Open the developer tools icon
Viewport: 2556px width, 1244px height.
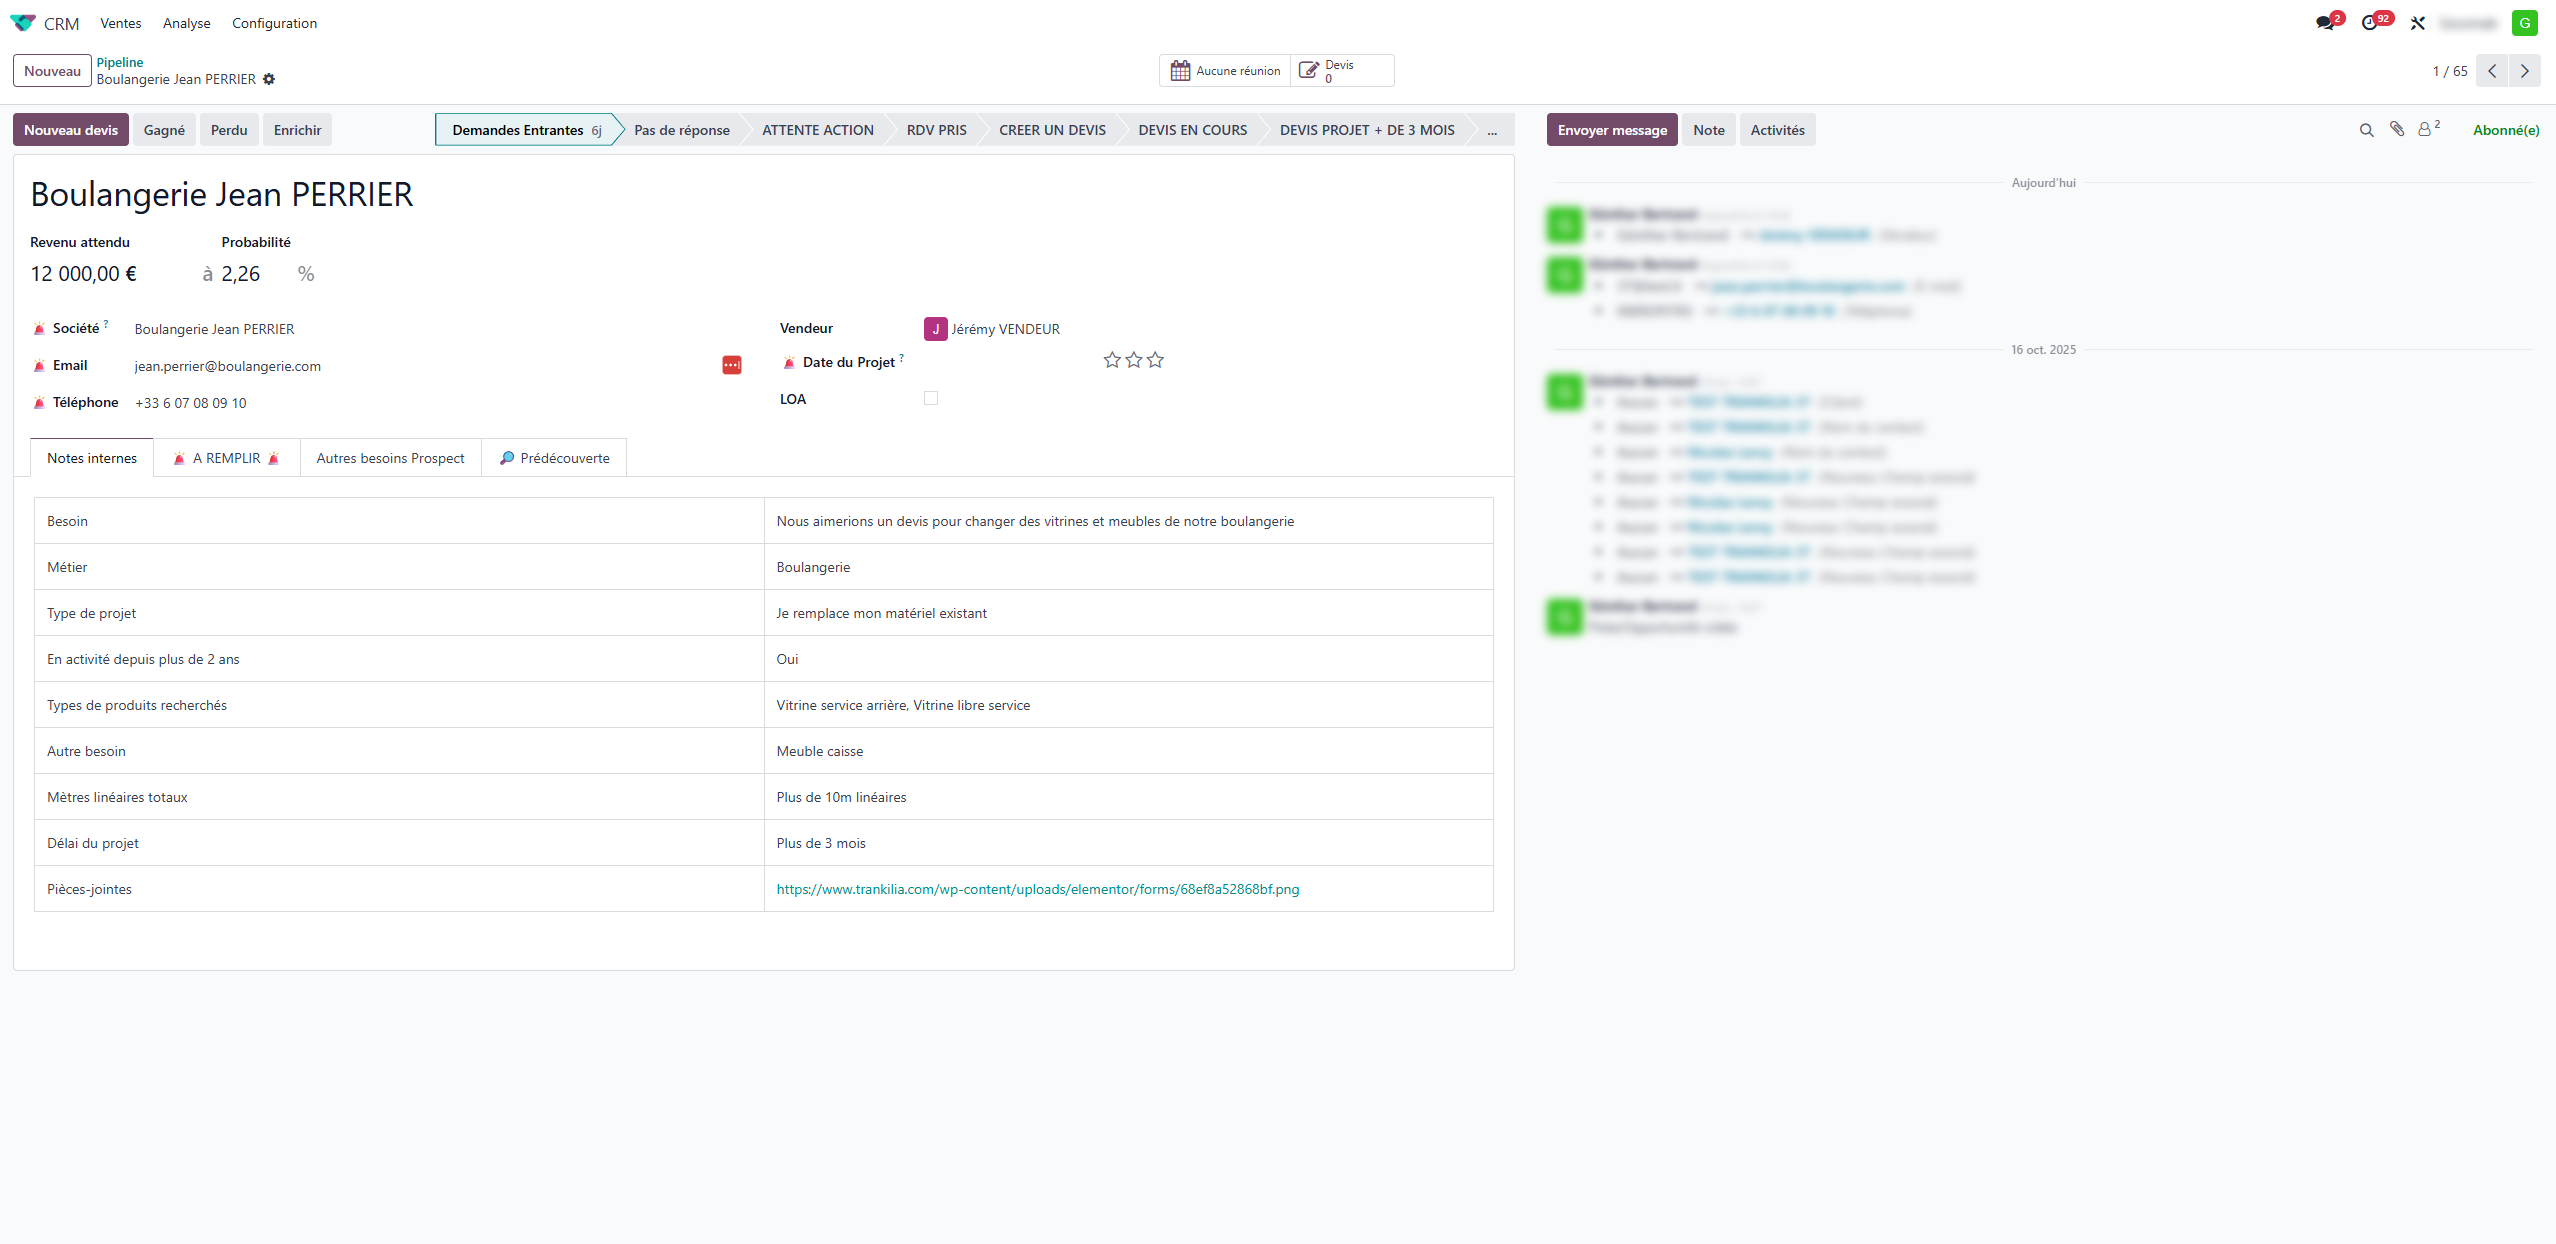tap(2418, 23)
